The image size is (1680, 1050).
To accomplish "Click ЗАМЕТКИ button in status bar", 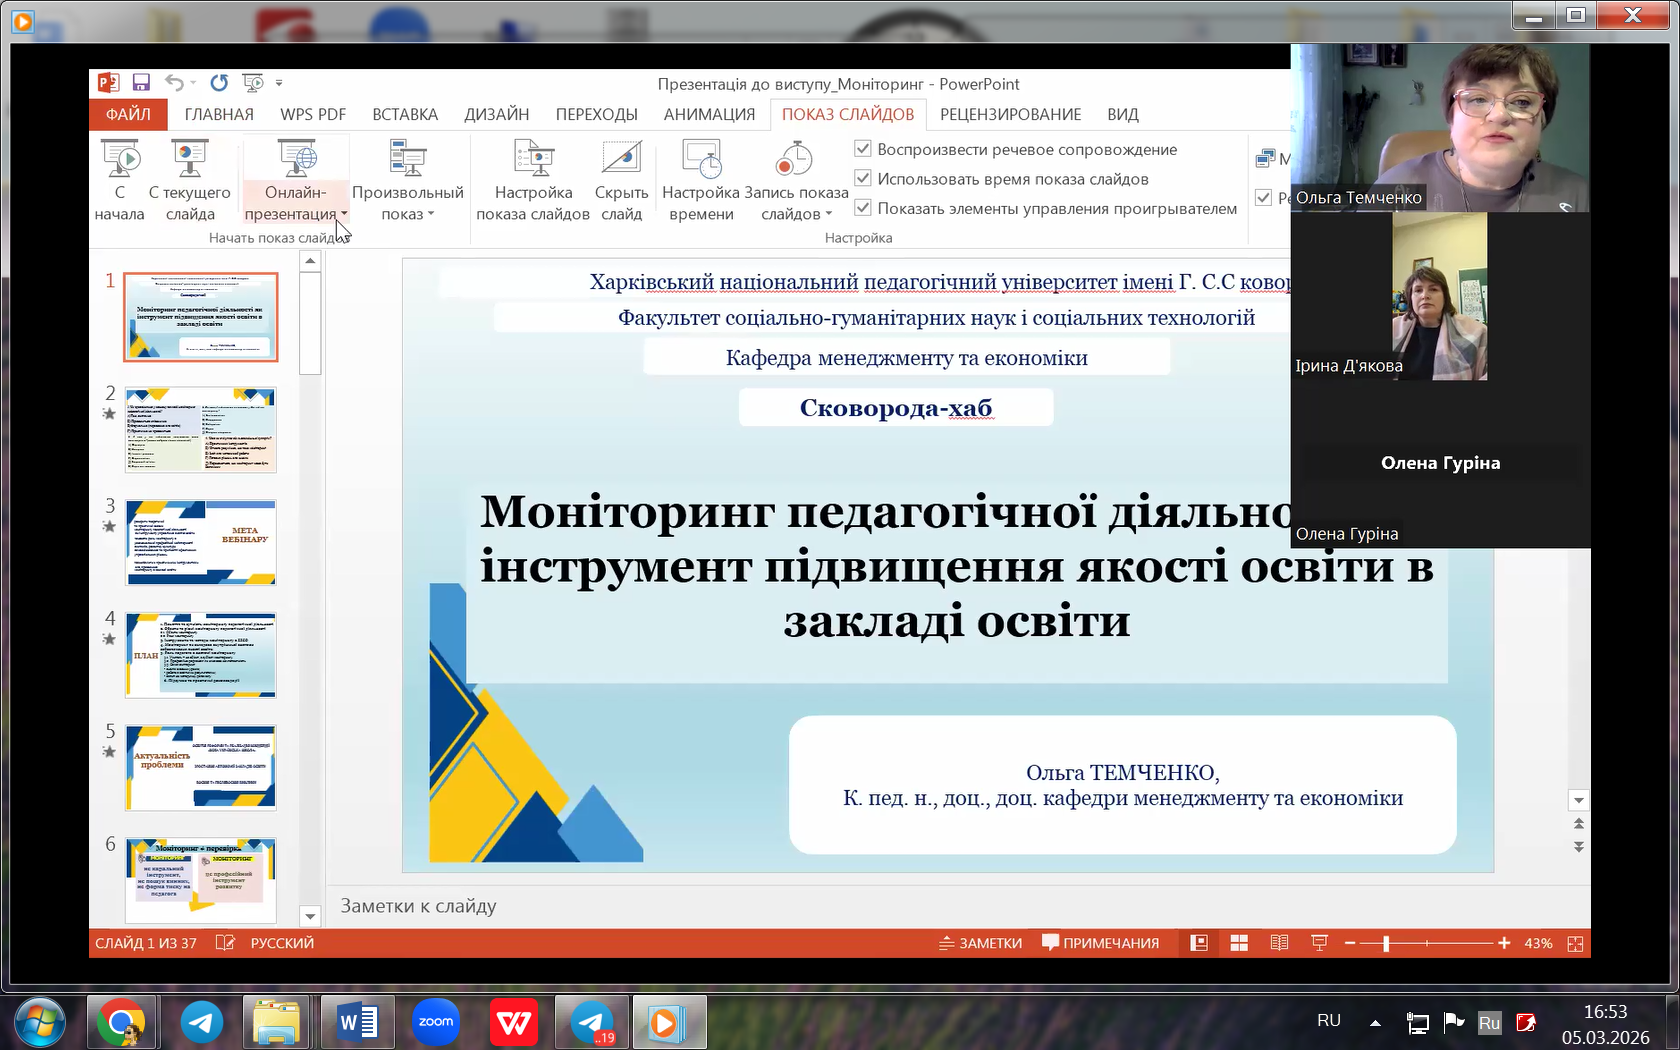I will [x=980, y=943].
